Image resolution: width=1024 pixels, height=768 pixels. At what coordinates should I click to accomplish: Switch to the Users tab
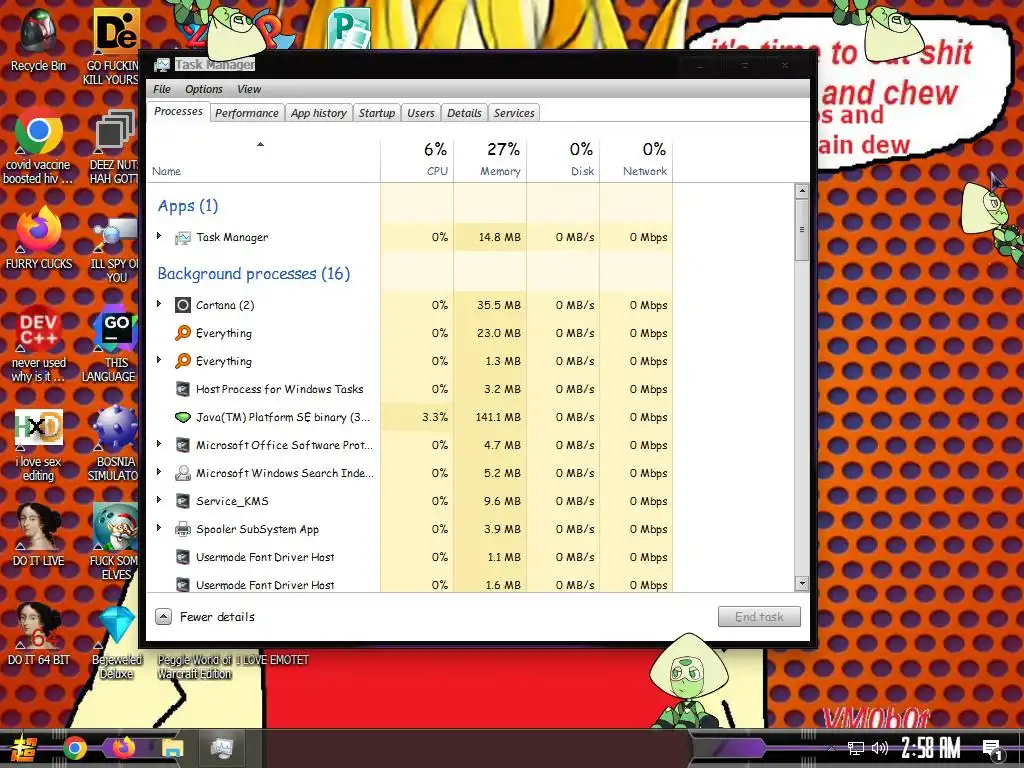click(x=421, y=113)
